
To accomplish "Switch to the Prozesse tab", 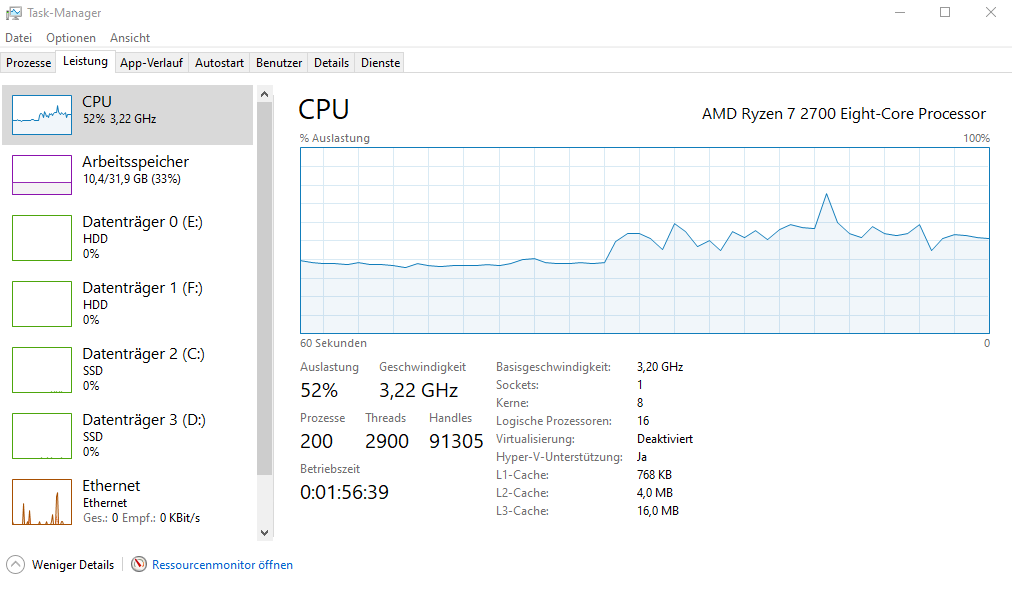I will click(29, 63).
